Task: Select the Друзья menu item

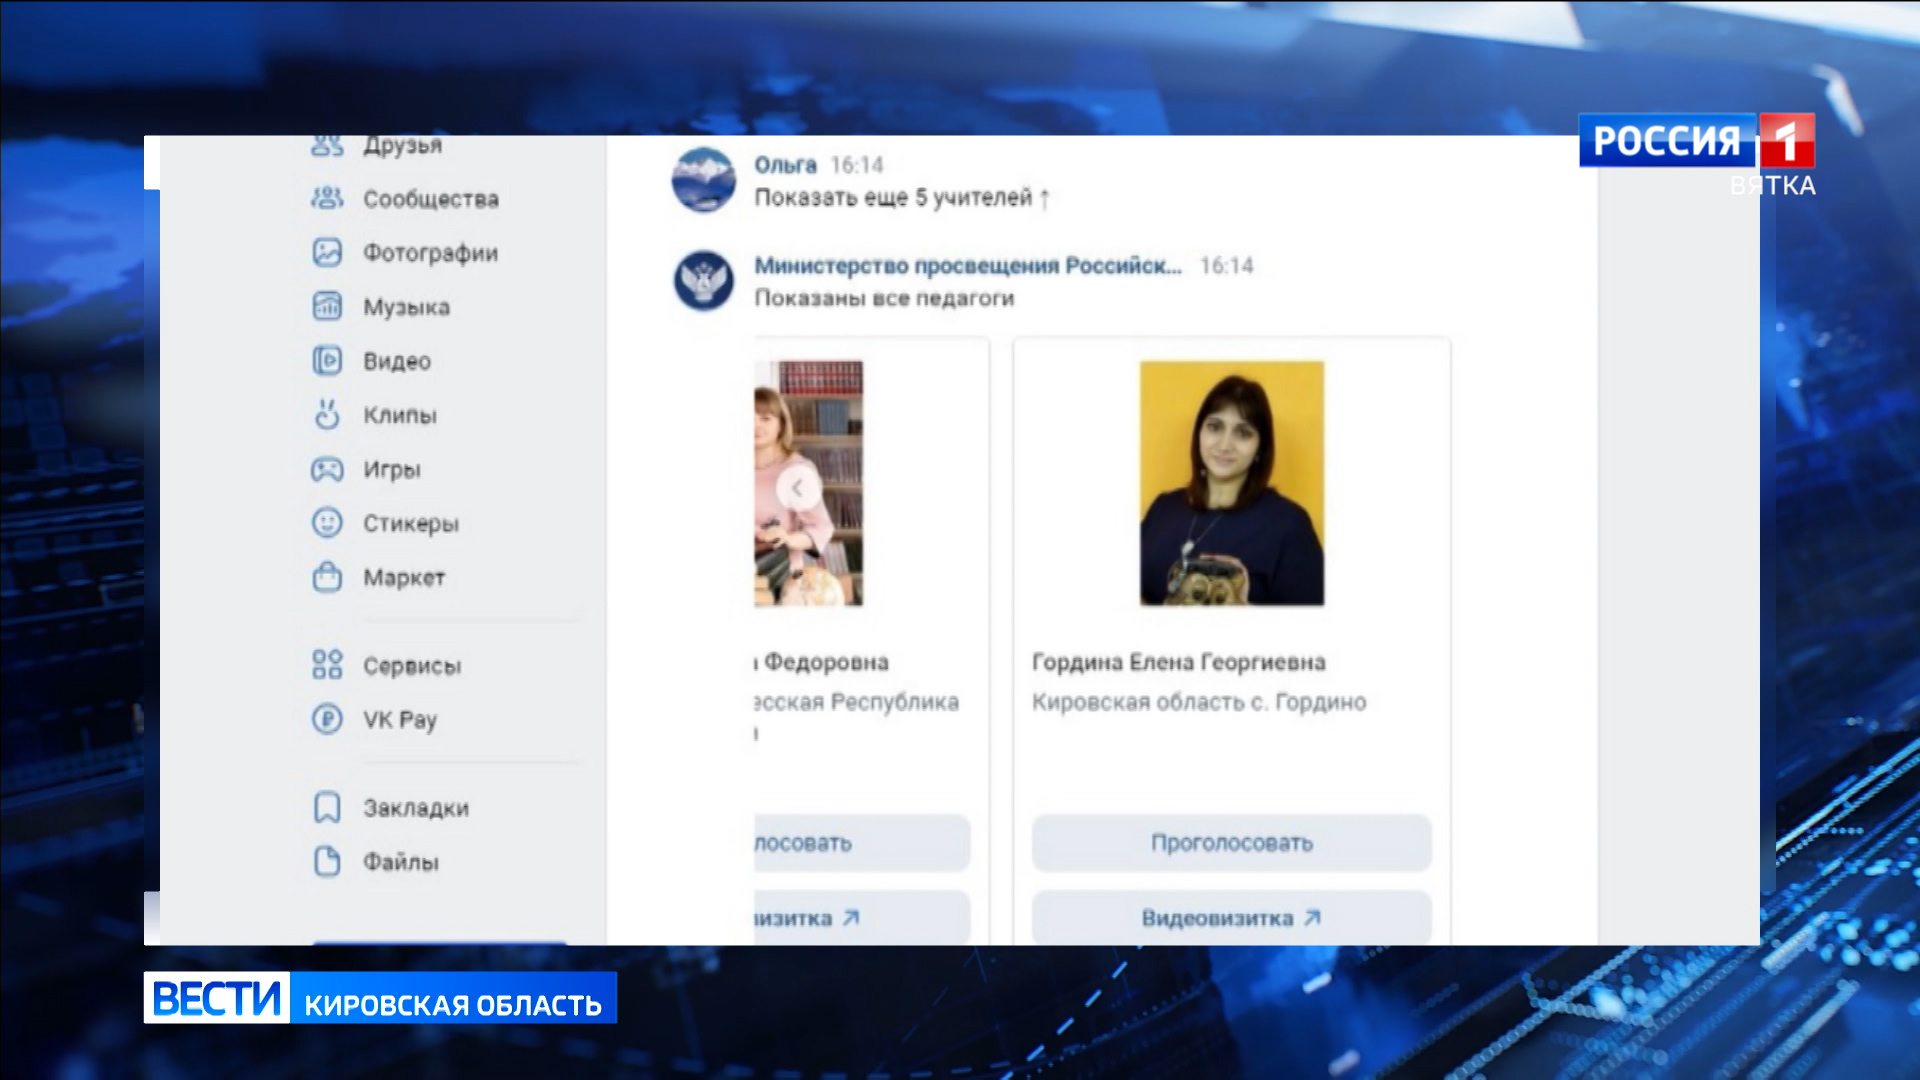Action: click(x=402, y=146)
